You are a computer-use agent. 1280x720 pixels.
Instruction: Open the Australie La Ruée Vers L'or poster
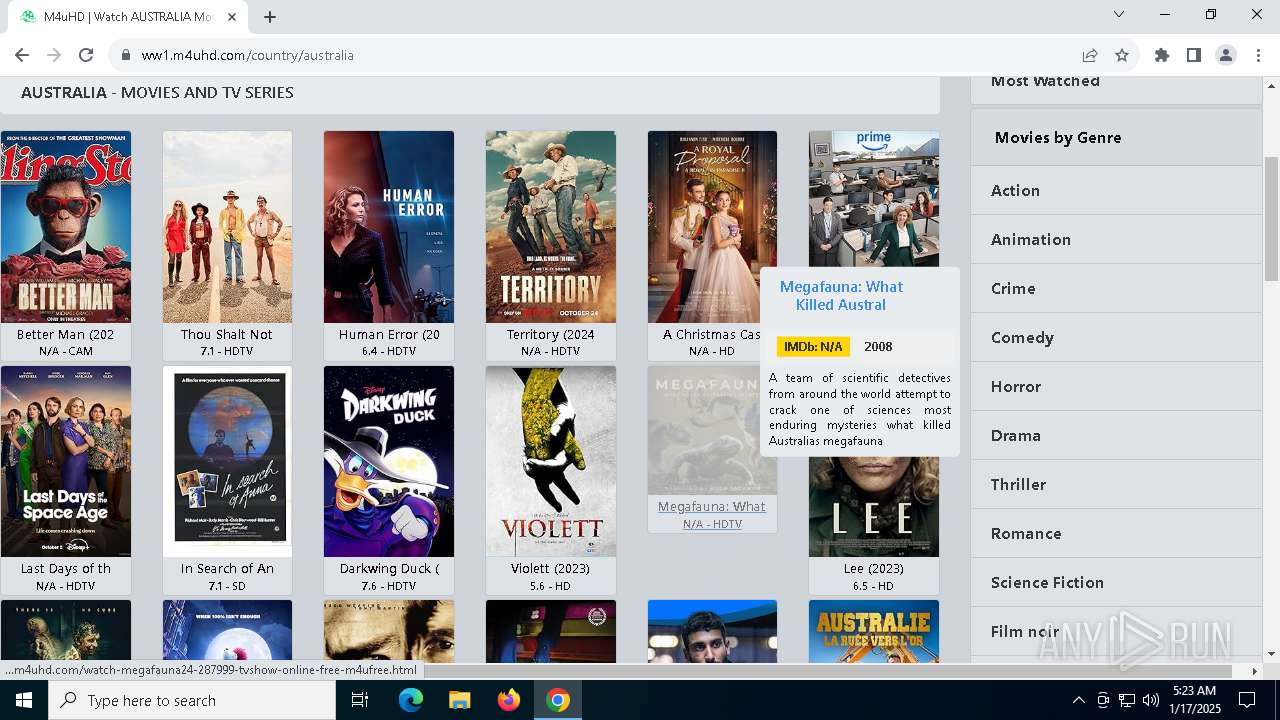click(874, 631)
